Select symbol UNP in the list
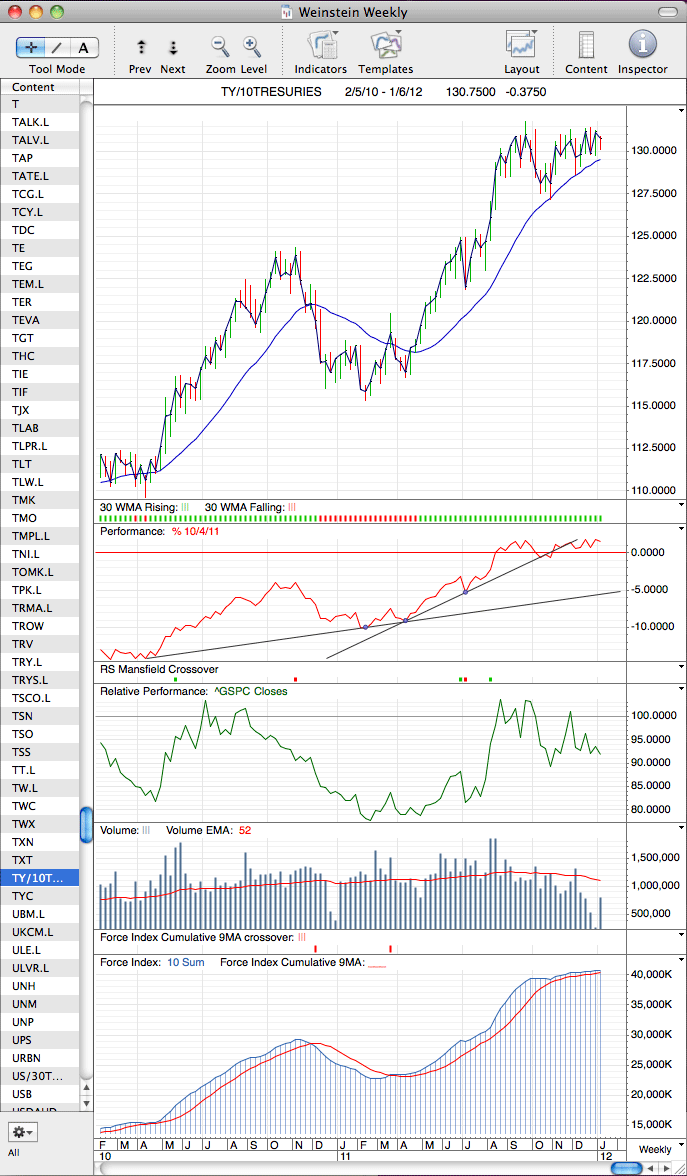Viewport: 687px width, 1176px height. point(40,1022)
